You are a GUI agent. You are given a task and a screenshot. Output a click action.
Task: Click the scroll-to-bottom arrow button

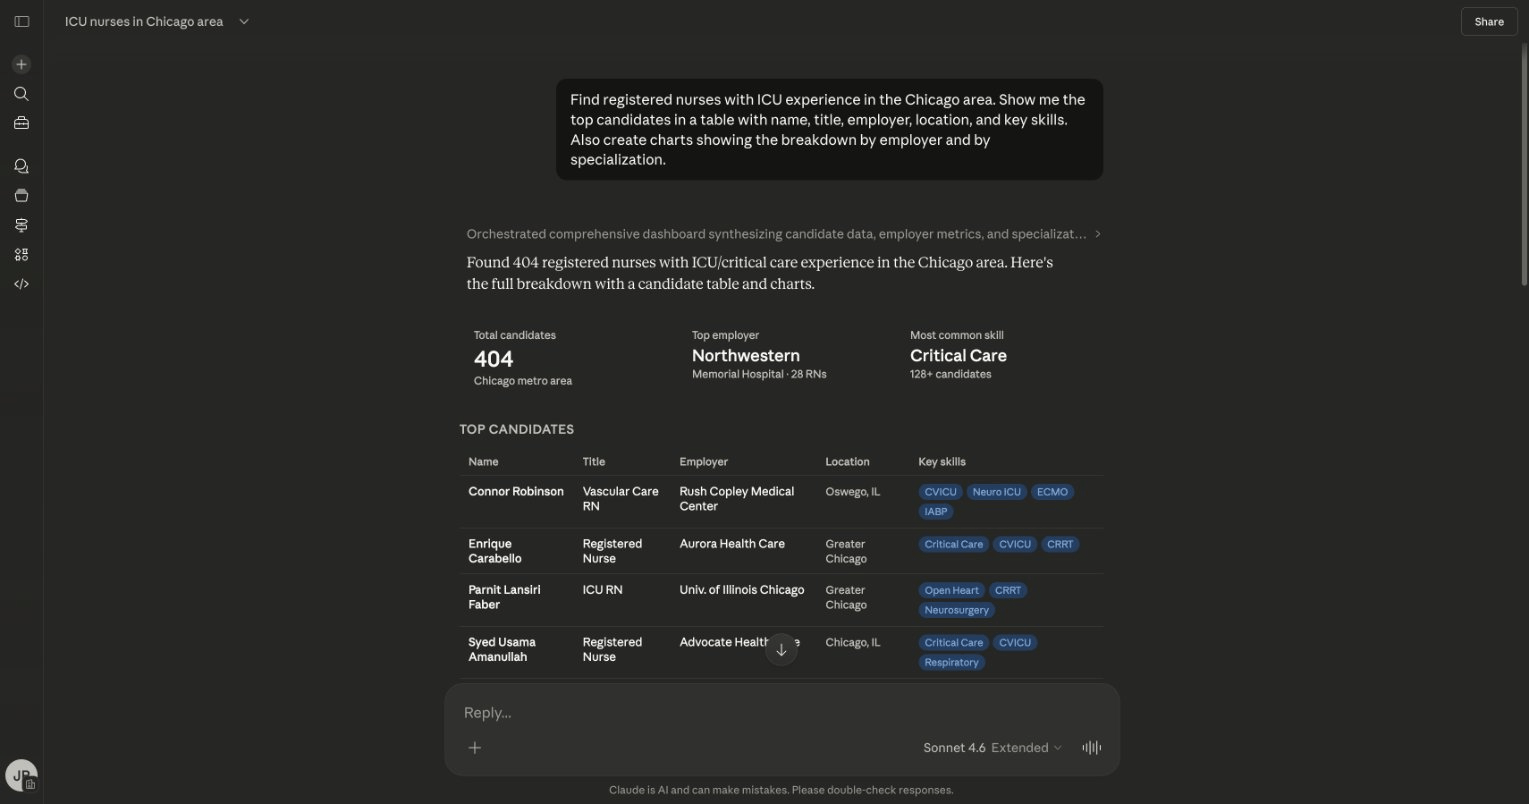[x=781, y=650]
